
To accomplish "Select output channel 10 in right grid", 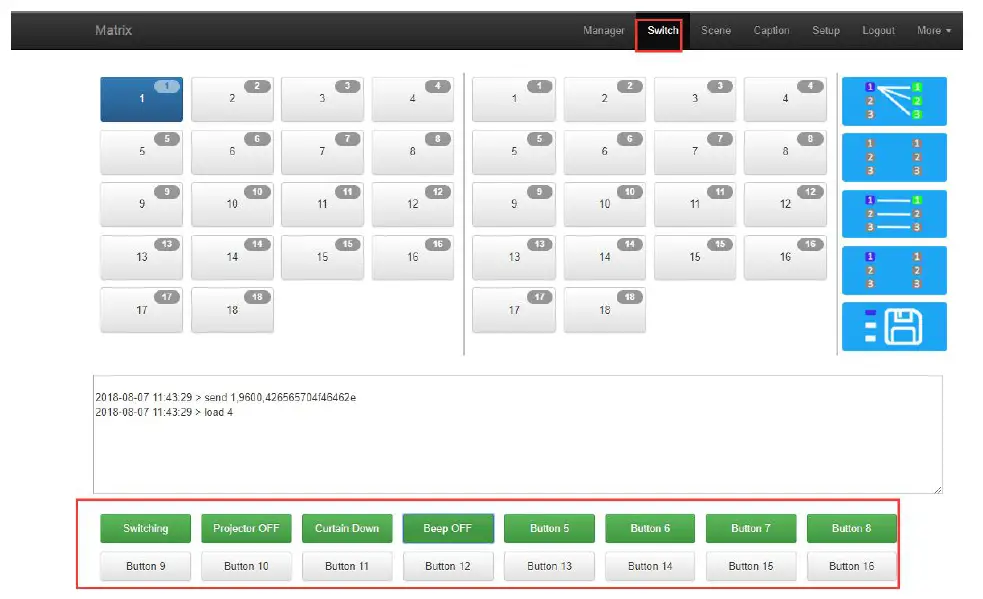I will tap(604, 204).
